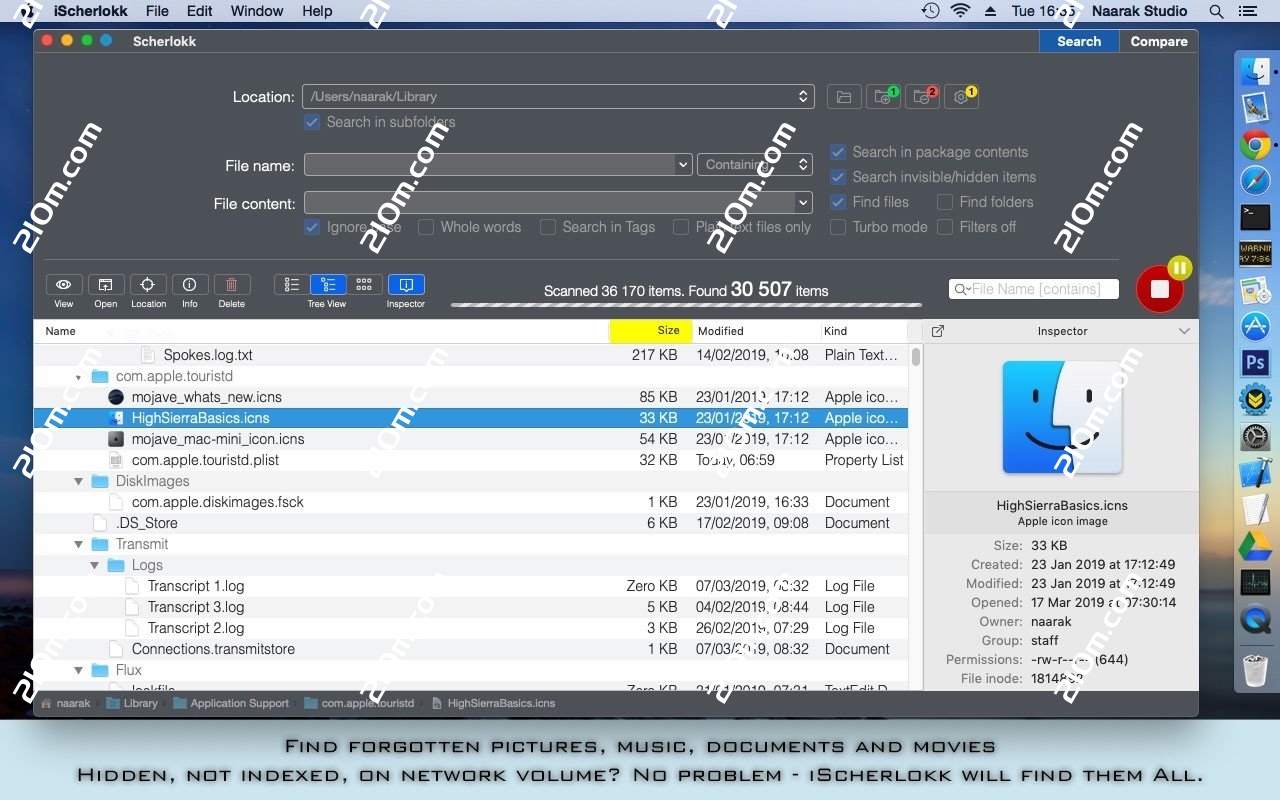Screen dimensions: 1280x800
Task: Open the Window menu
Action: point(257,11)
